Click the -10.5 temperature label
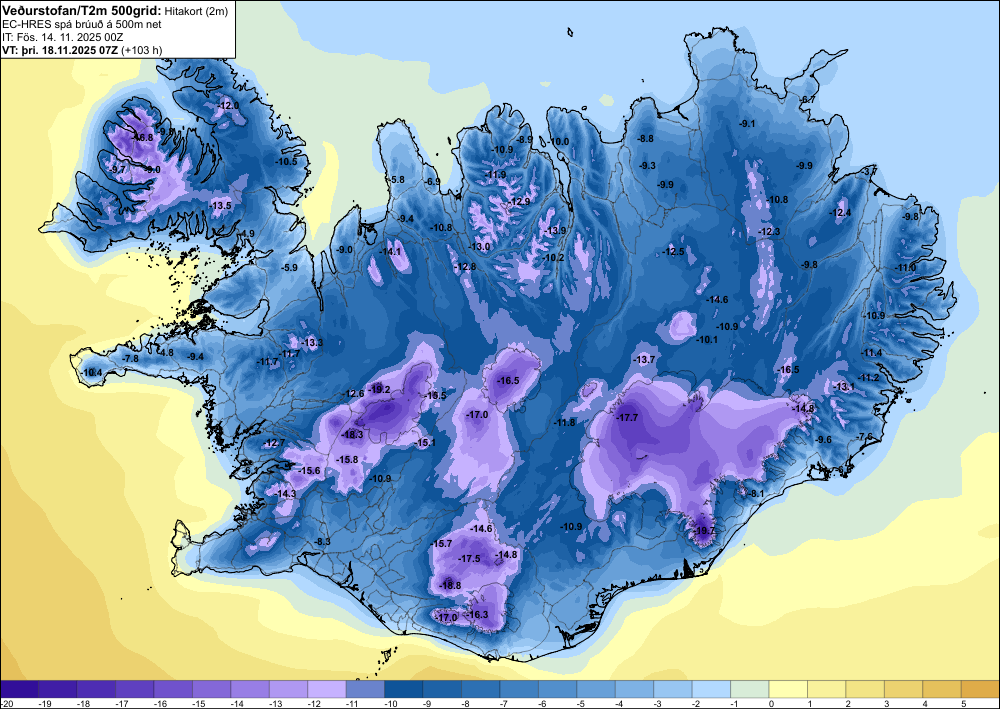Screen dimensions: 1000x709 286,161
